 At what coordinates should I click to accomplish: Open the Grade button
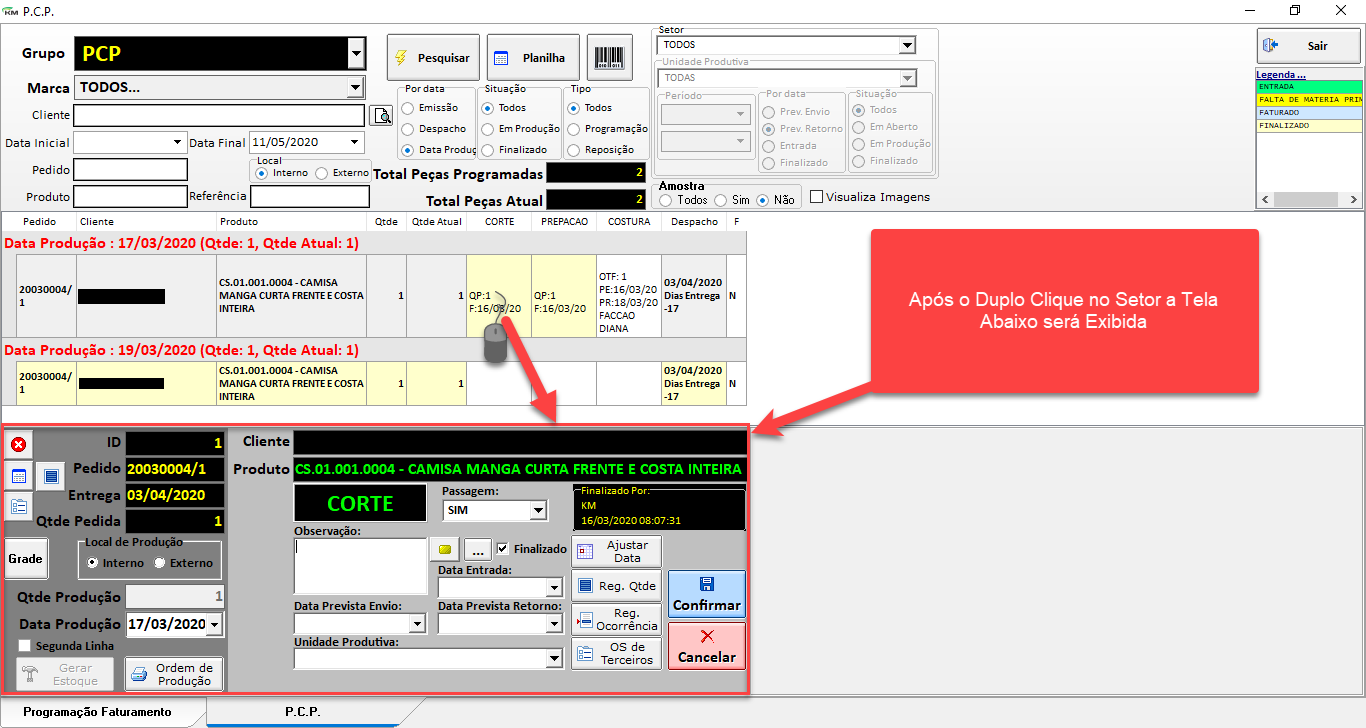click(26, 559)
